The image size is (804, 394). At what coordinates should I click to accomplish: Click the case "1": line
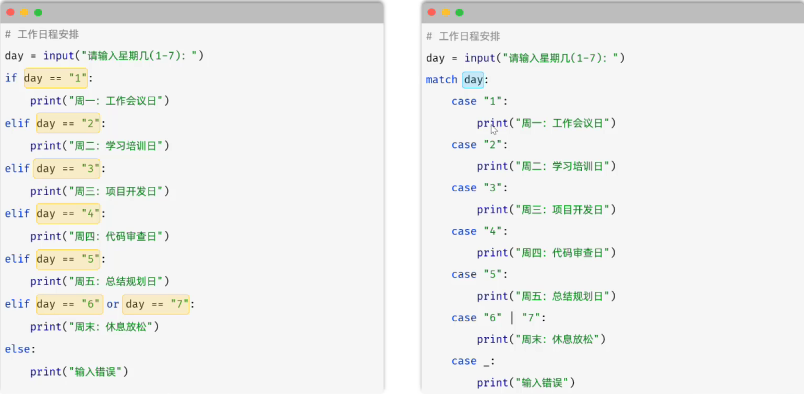pos(479,101)
